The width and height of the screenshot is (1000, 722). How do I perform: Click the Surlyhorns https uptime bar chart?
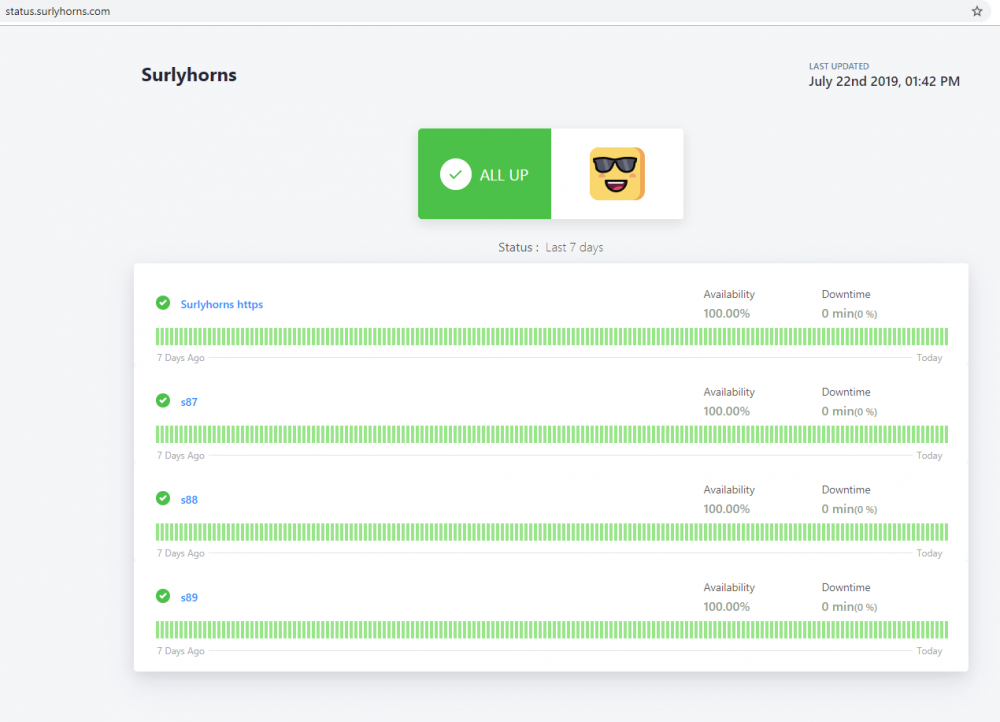click(x=551, y=336)
